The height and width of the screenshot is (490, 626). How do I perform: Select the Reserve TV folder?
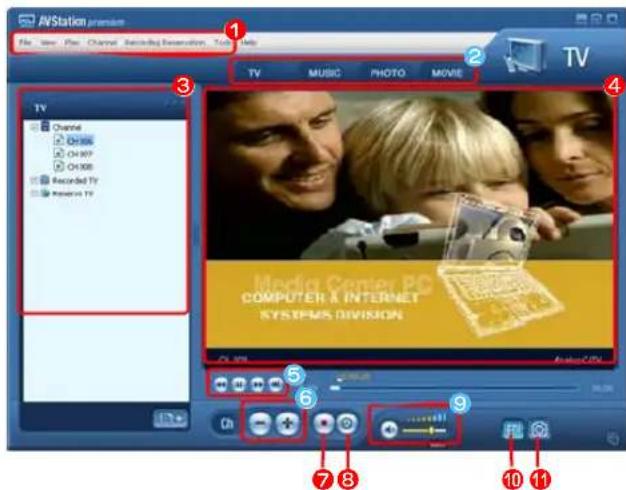coord(73,194)
